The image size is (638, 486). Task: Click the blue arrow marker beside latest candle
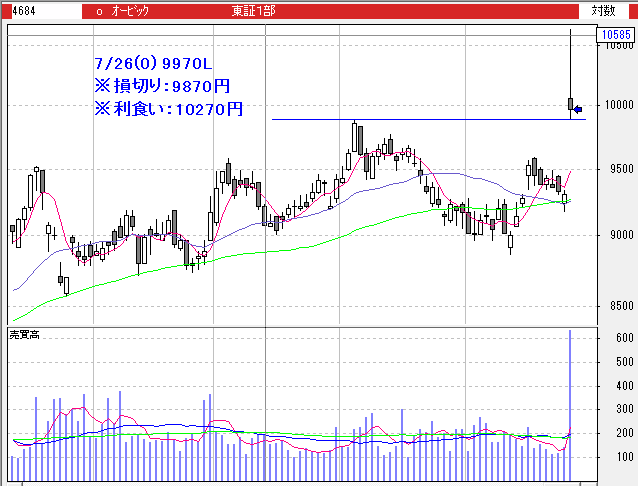(x=579, y=108)
